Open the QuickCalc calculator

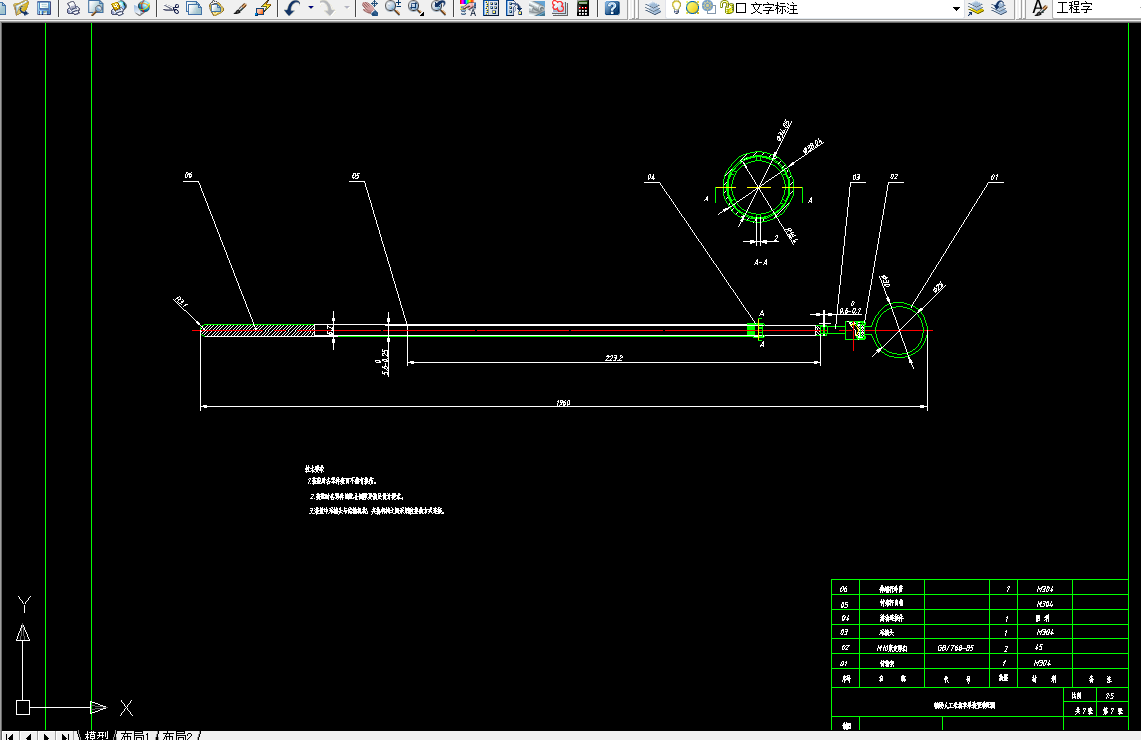pyautogui.click(x=583, y=8)
